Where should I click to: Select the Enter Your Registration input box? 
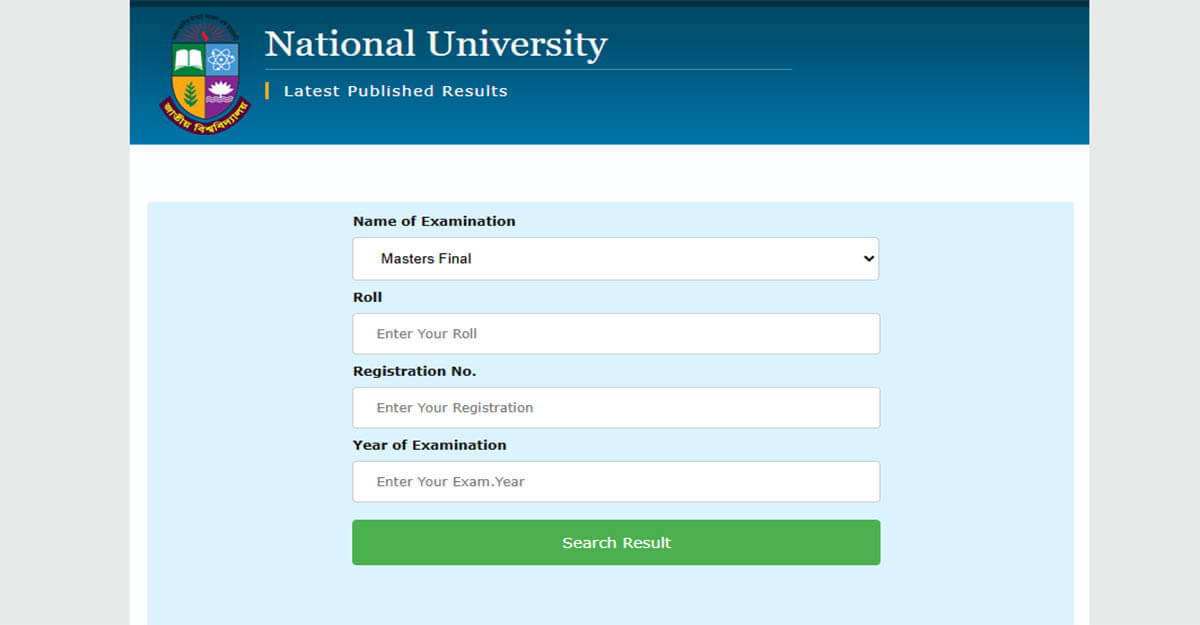coord(616,408)
